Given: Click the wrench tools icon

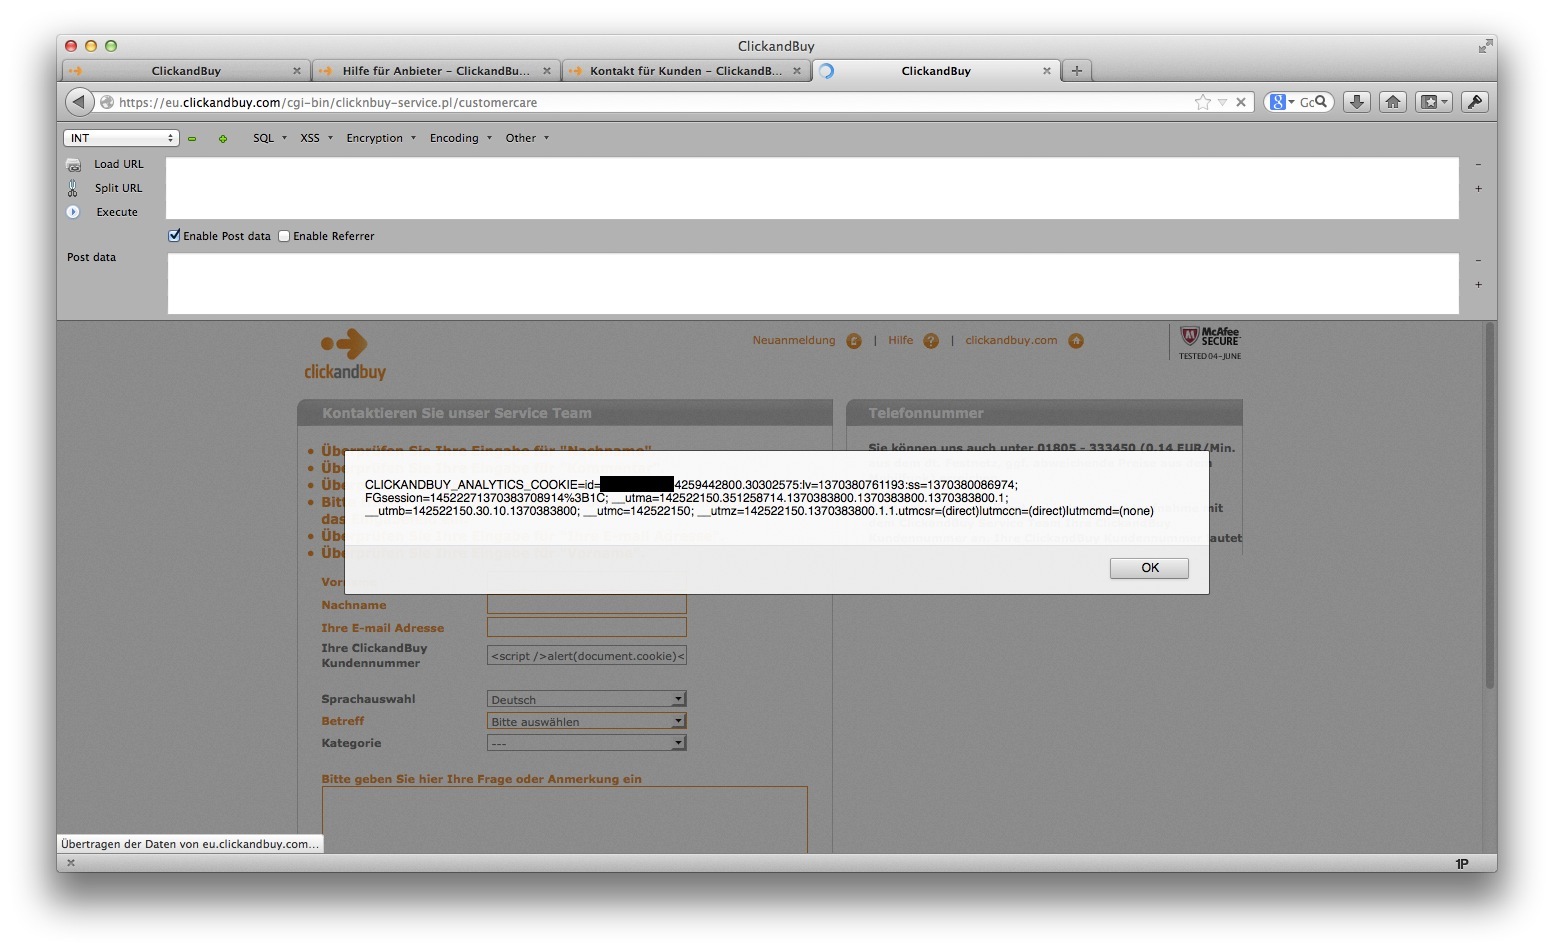Looking at the screenshot, I should 1475,102.
